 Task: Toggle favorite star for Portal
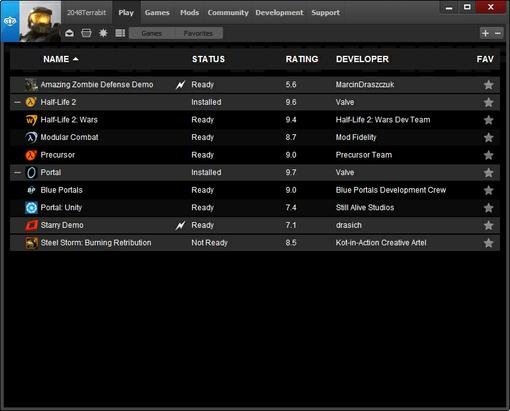pos(488,173)
